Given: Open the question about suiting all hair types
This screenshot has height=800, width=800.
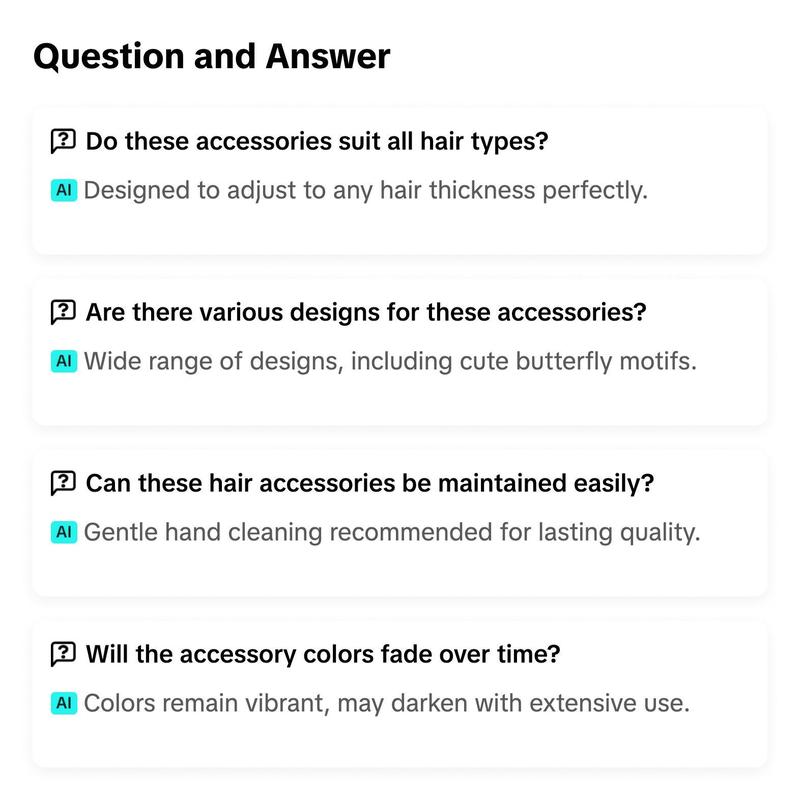Looking at the screenshot, I should click(317, 141).
